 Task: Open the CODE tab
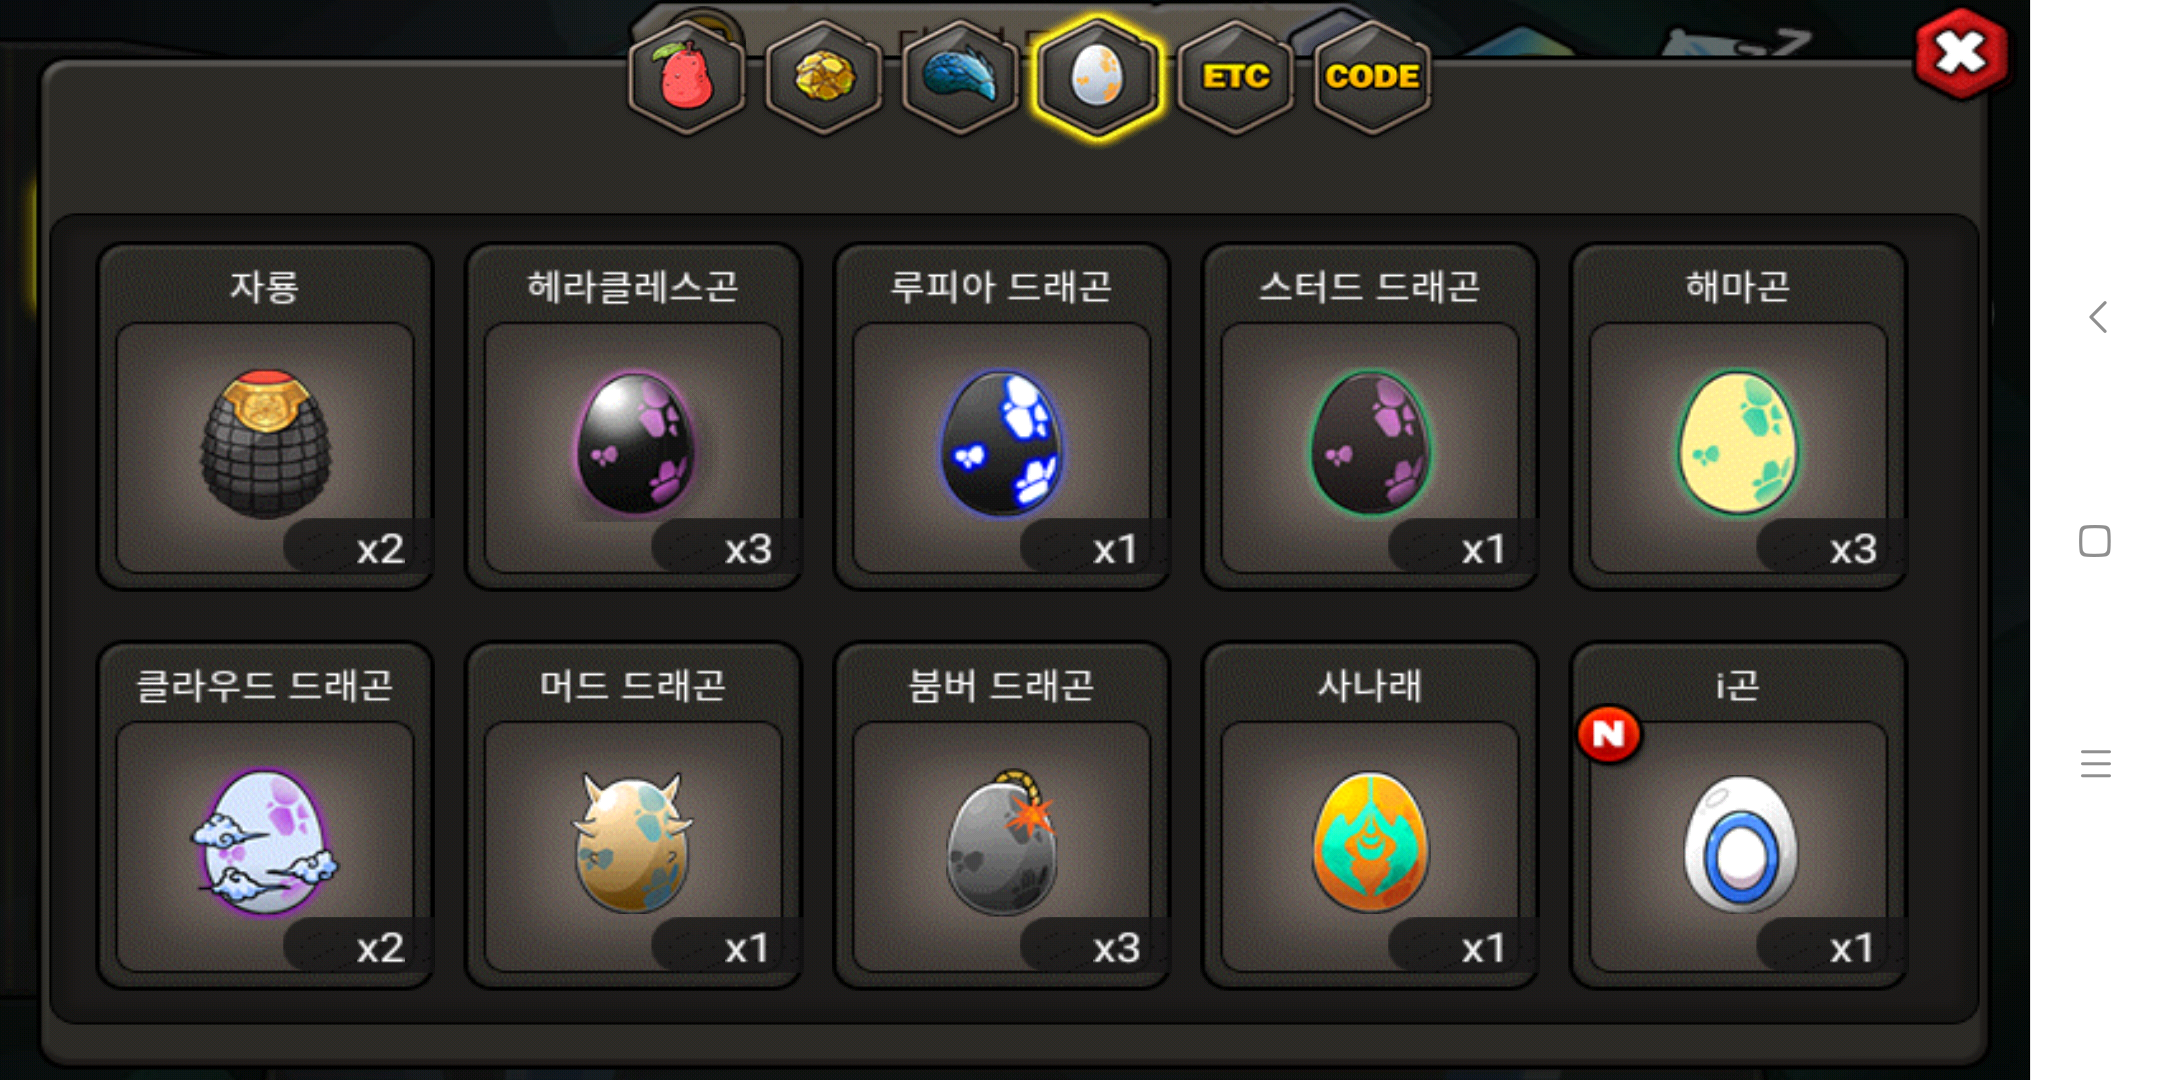1372,76
